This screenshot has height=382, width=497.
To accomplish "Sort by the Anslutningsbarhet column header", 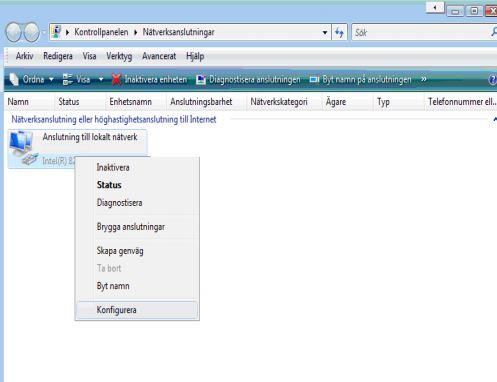I will click(206, 102).
